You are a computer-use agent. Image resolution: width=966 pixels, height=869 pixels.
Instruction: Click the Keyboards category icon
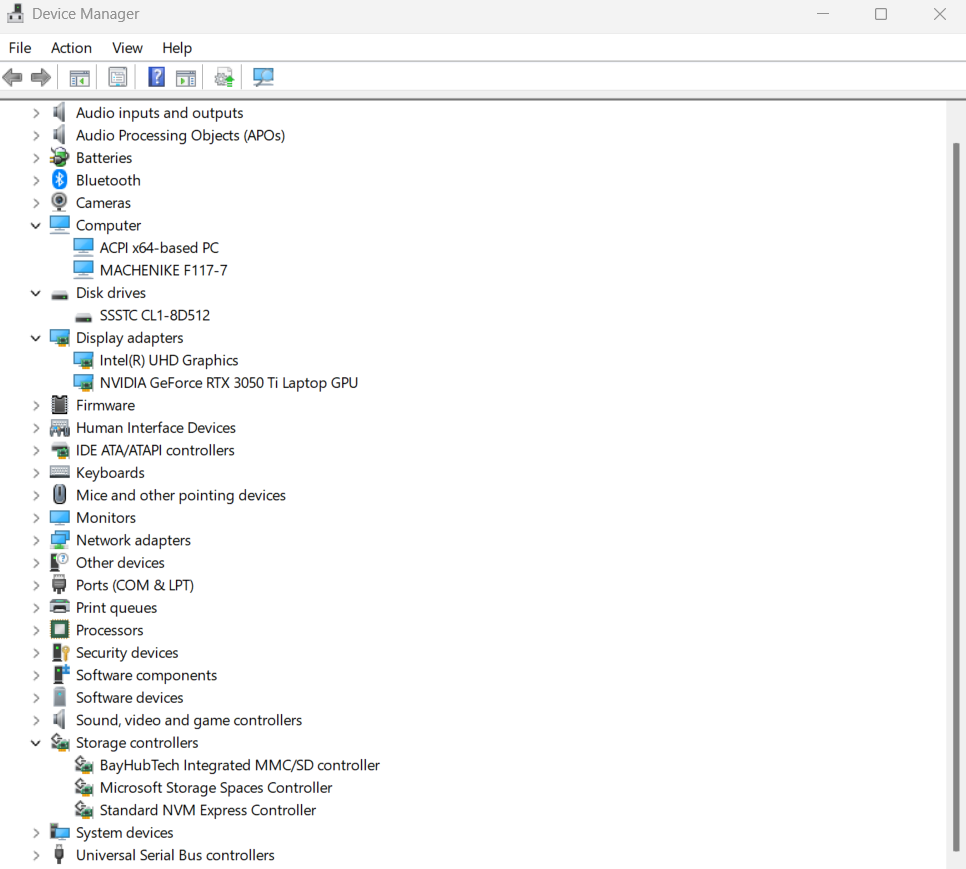point(59,472)
